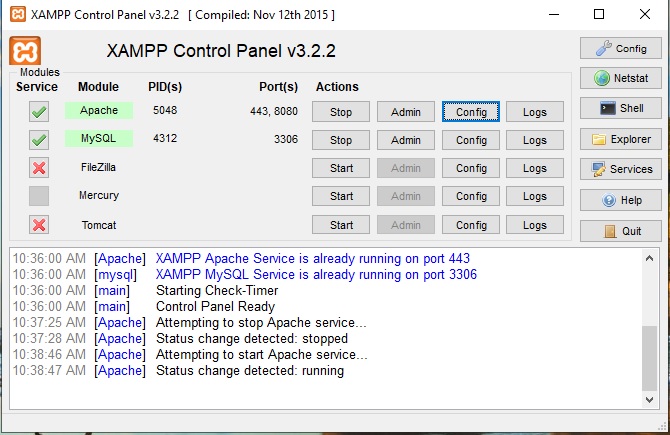This screenshot has height=435, width=670.
Task: Launch the Shell terminal button
Action: (620, 108)
